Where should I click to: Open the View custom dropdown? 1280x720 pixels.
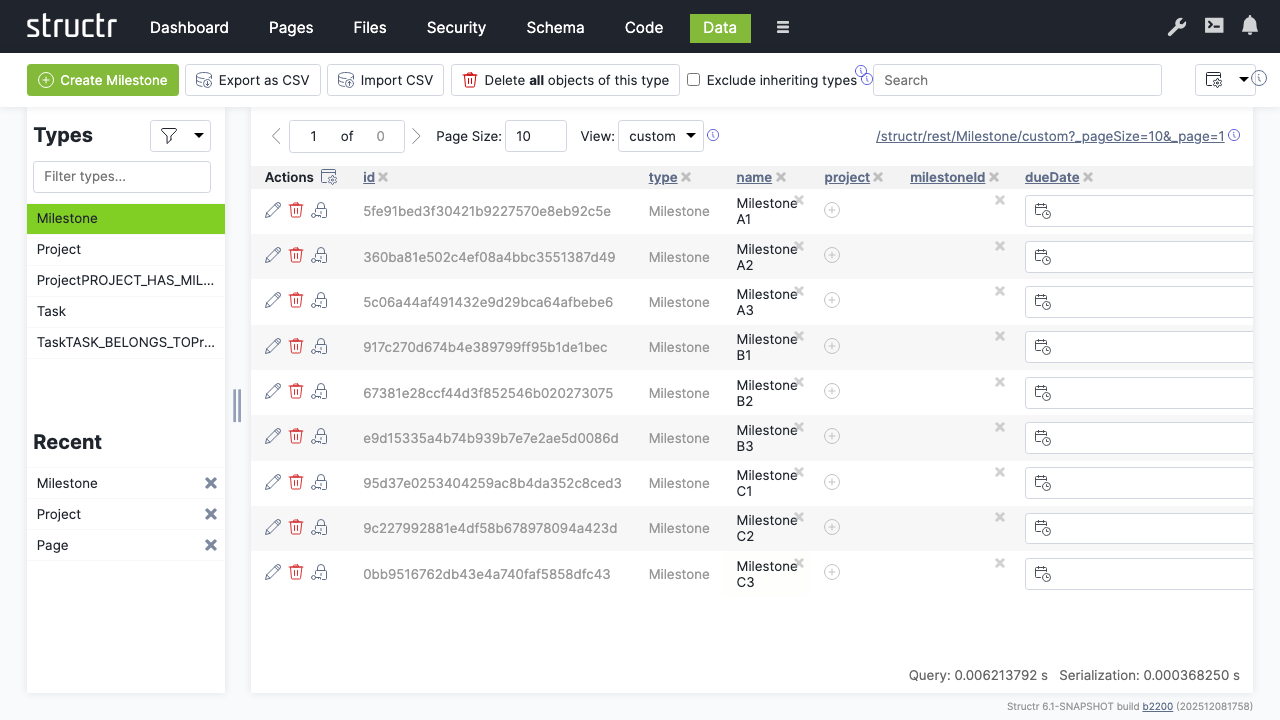tap(661, 136)
